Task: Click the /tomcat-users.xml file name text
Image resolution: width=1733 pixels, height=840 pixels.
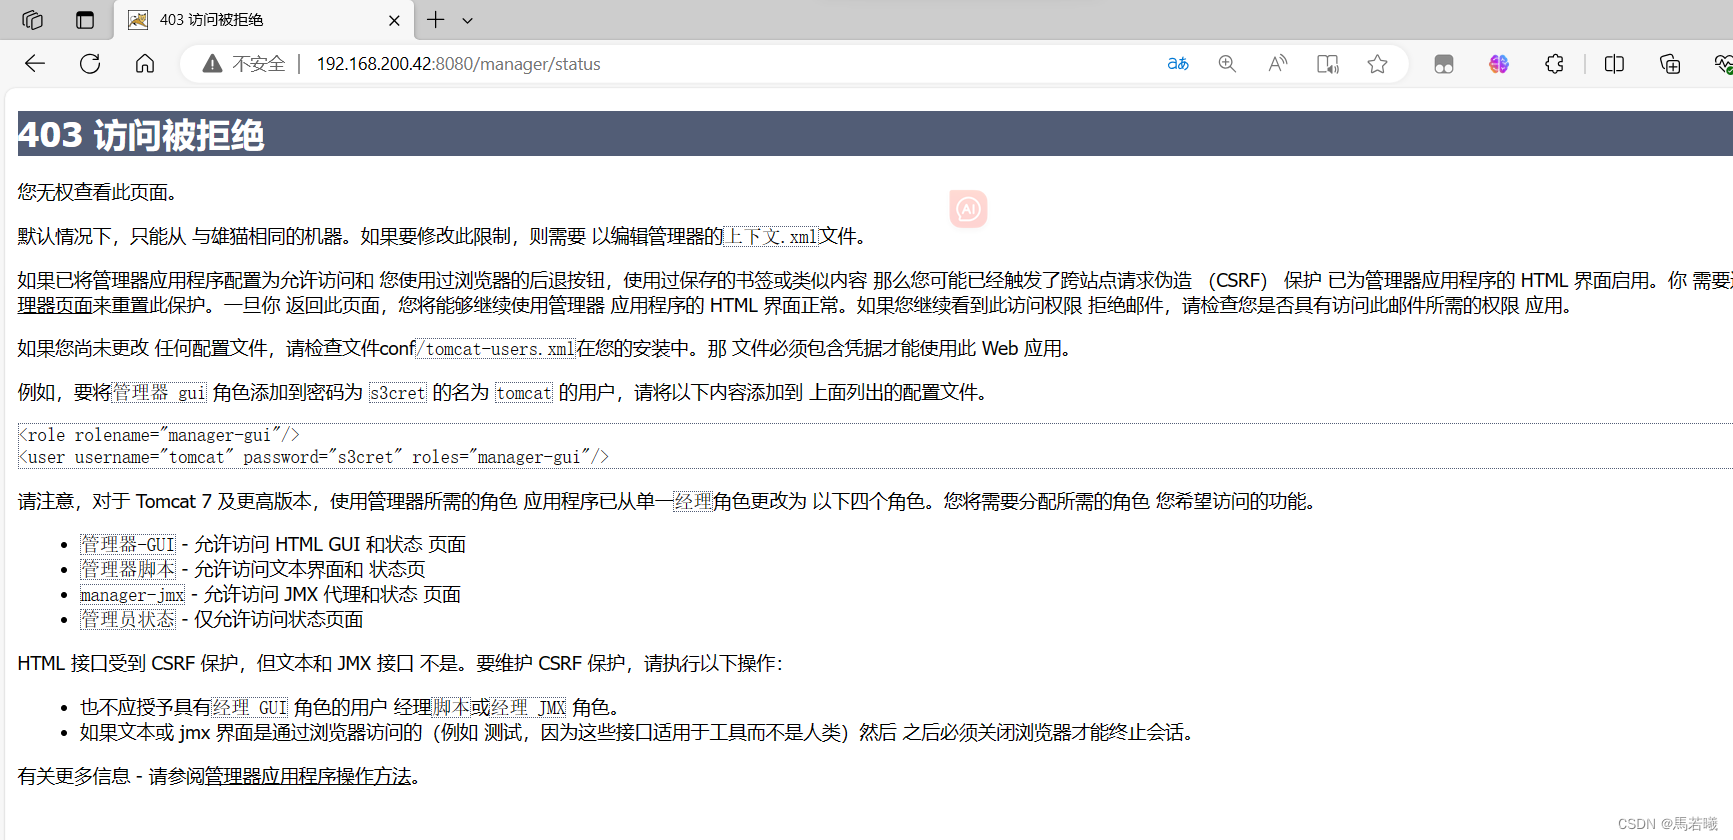Action: pyautogui.click(x=496, y=349)
